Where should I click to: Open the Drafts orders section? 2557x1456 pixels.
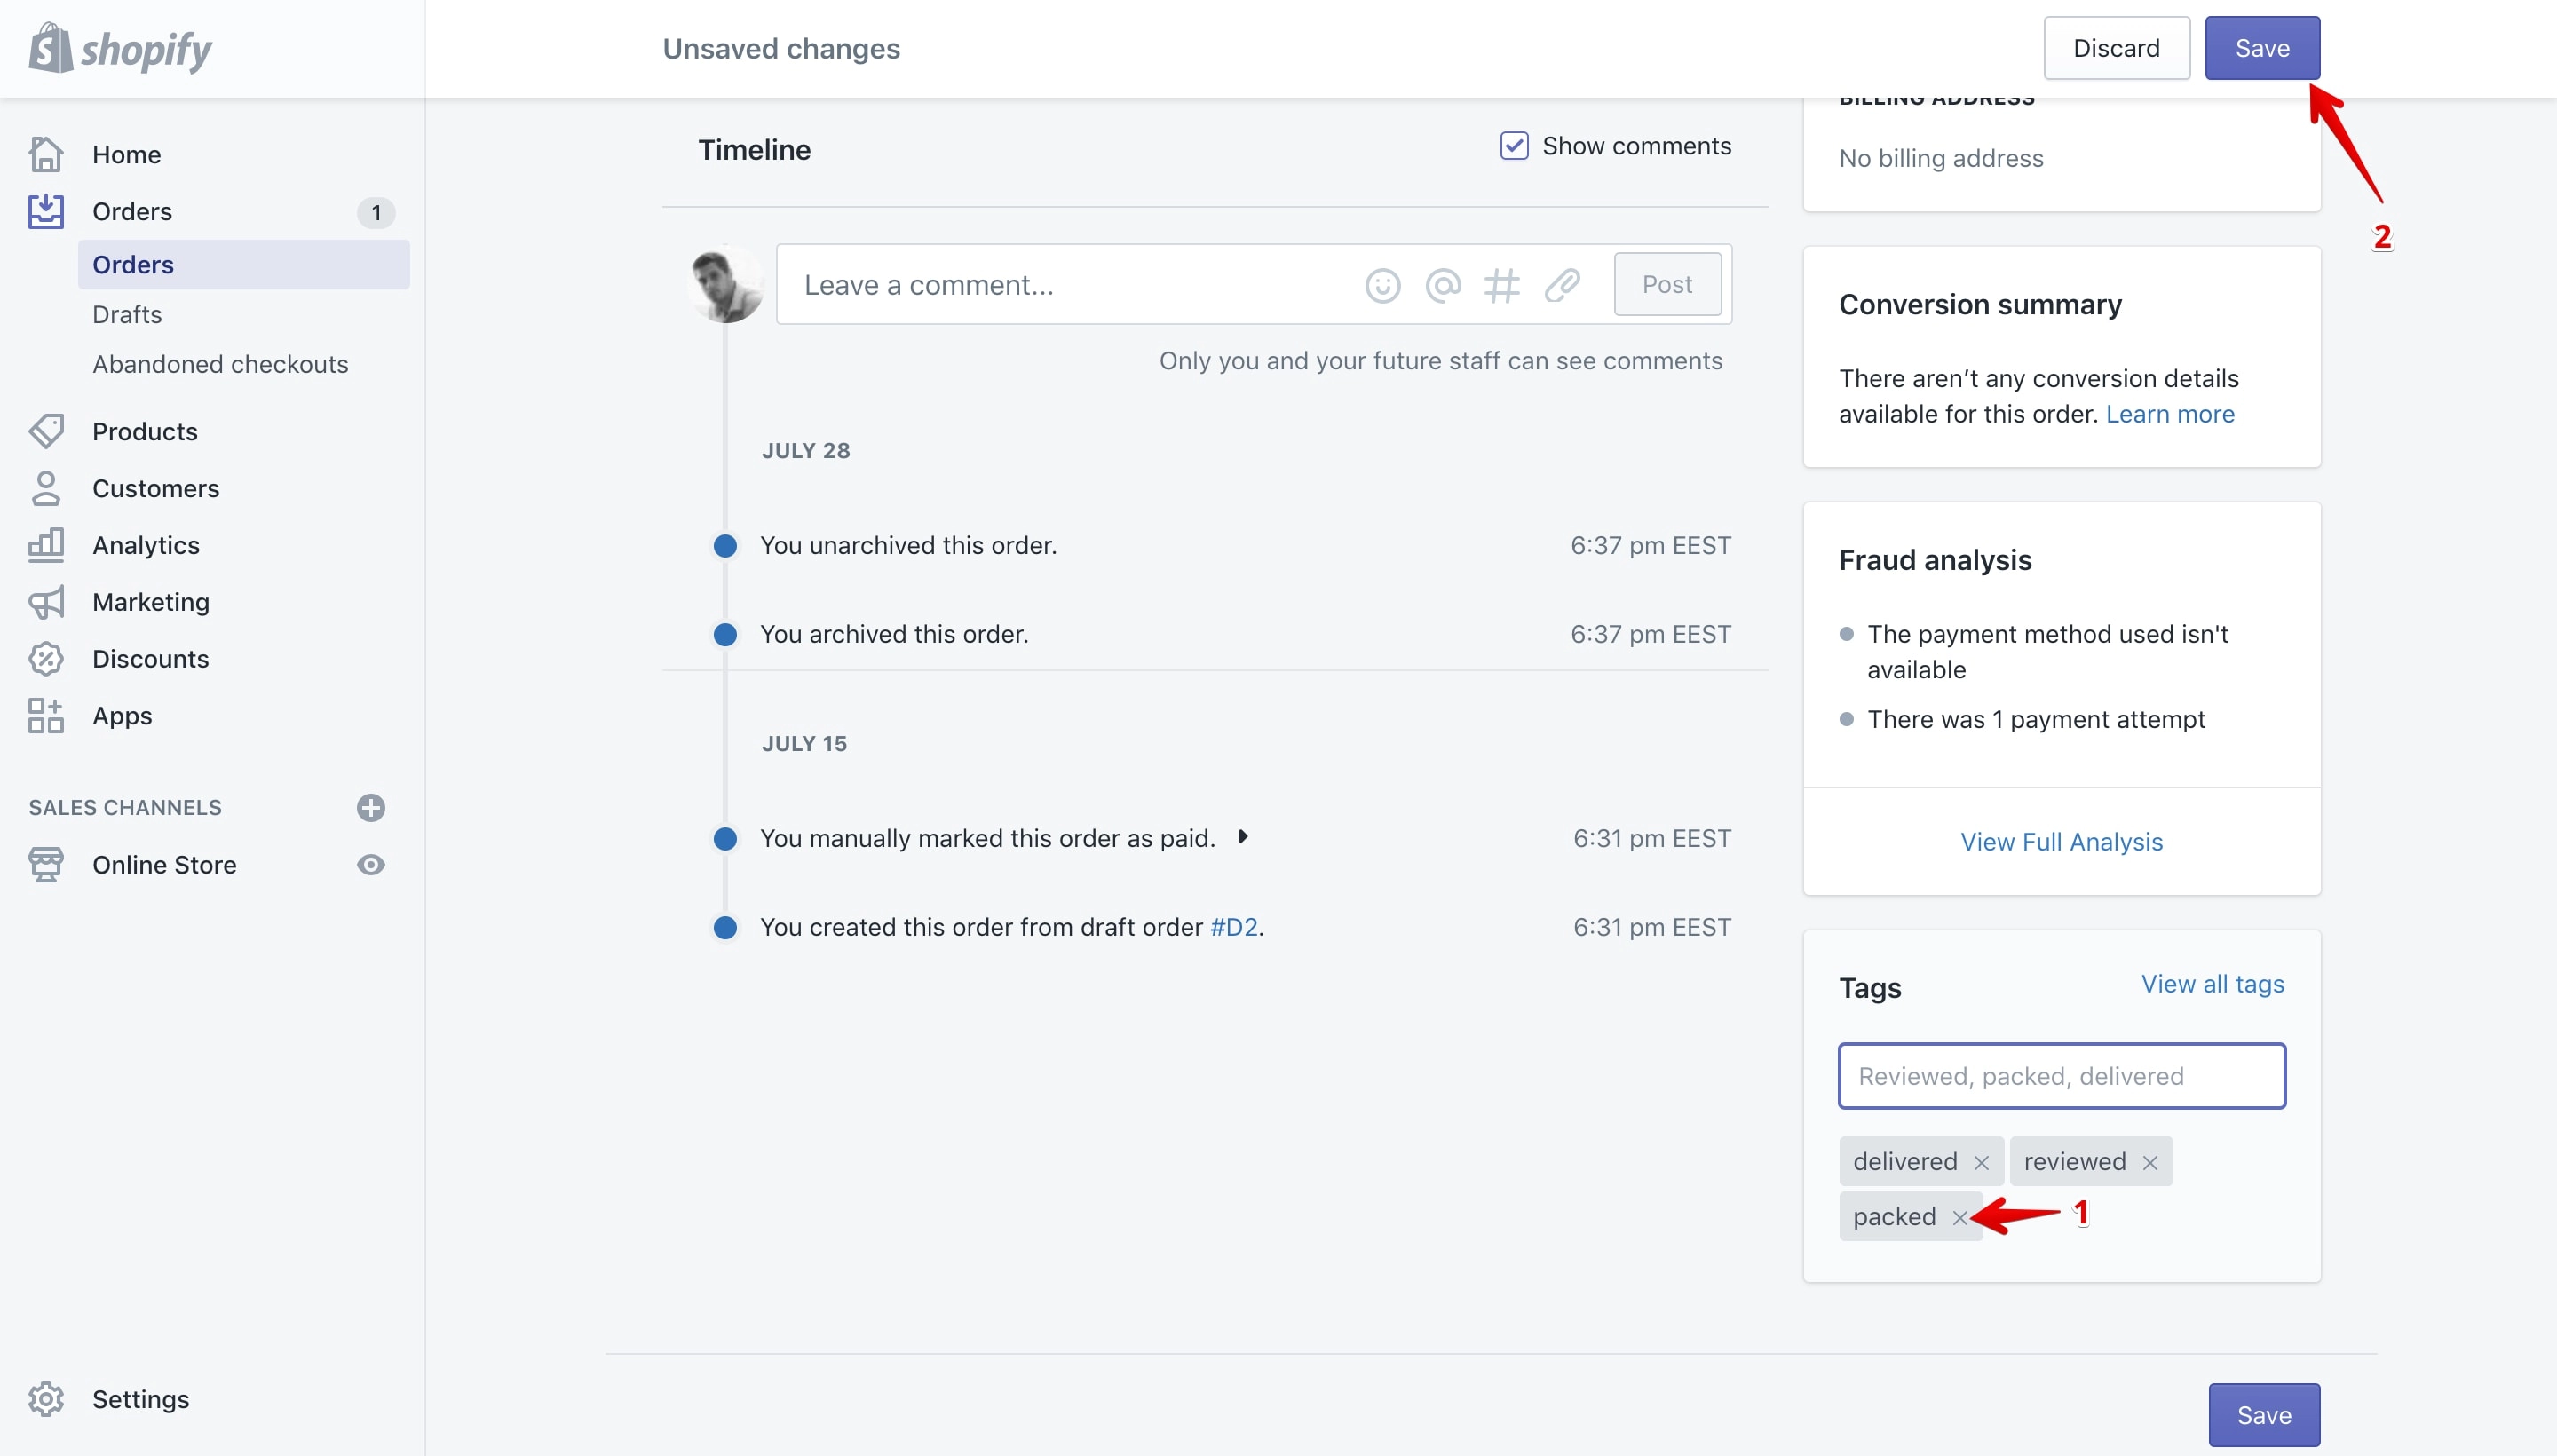point(127,315)
